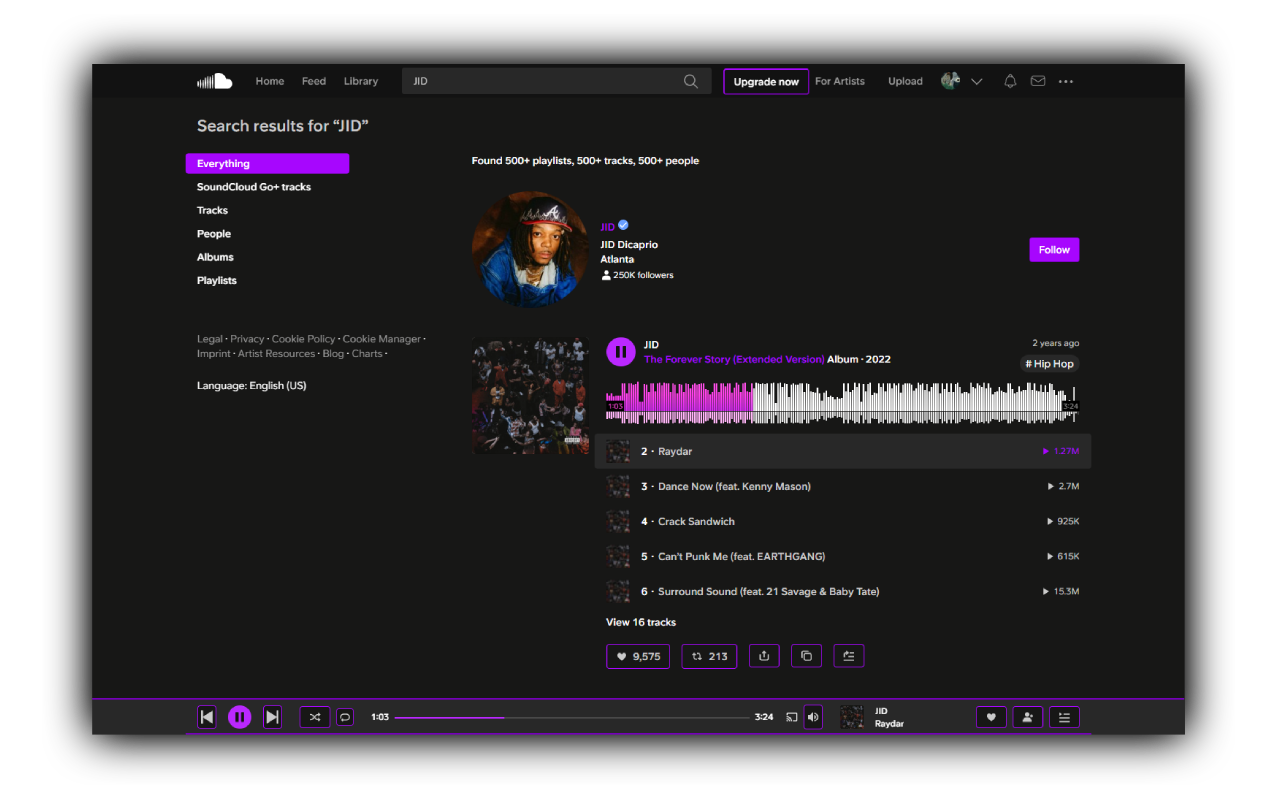1280x800 pixels.
Task: Enable repeat mode in the player
Action: click(345, 716)
